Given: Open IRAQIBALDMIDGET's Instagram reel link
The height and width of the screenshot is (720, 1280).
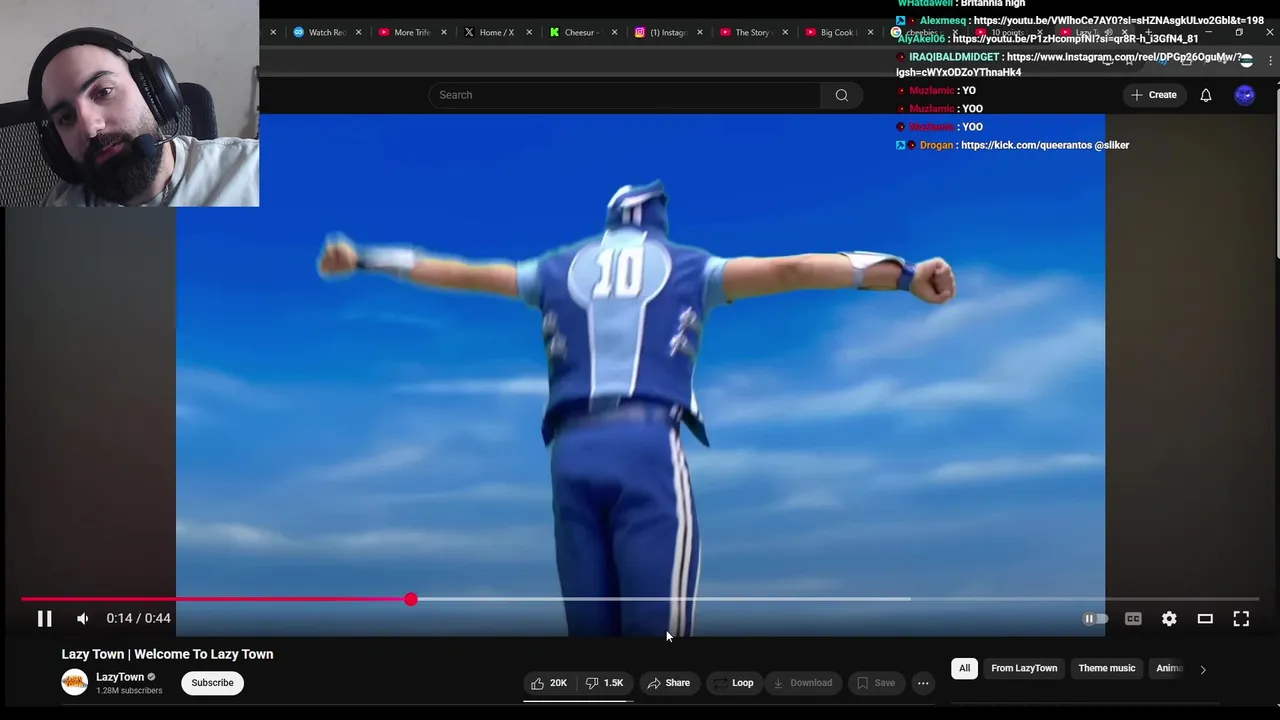Looking at the screenshot, I should click(x=1070, y=65).
